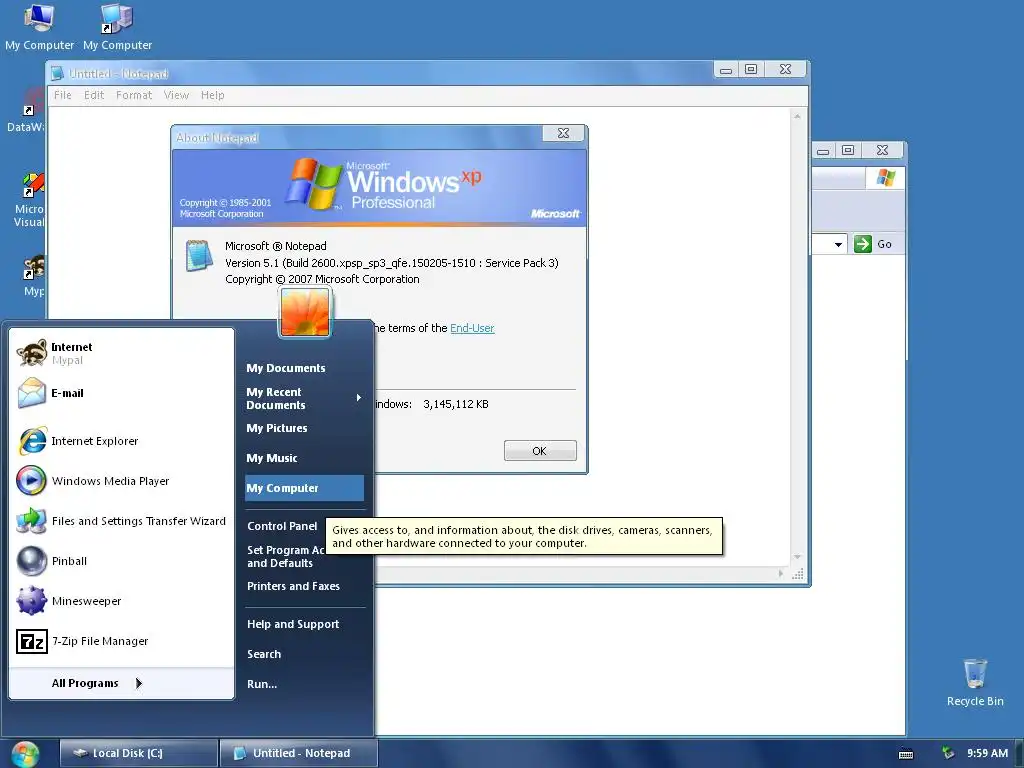Viewport: 1024px width, 768px height.
Task: Click the Notepad title bar icon
Action: pos(57,74)
